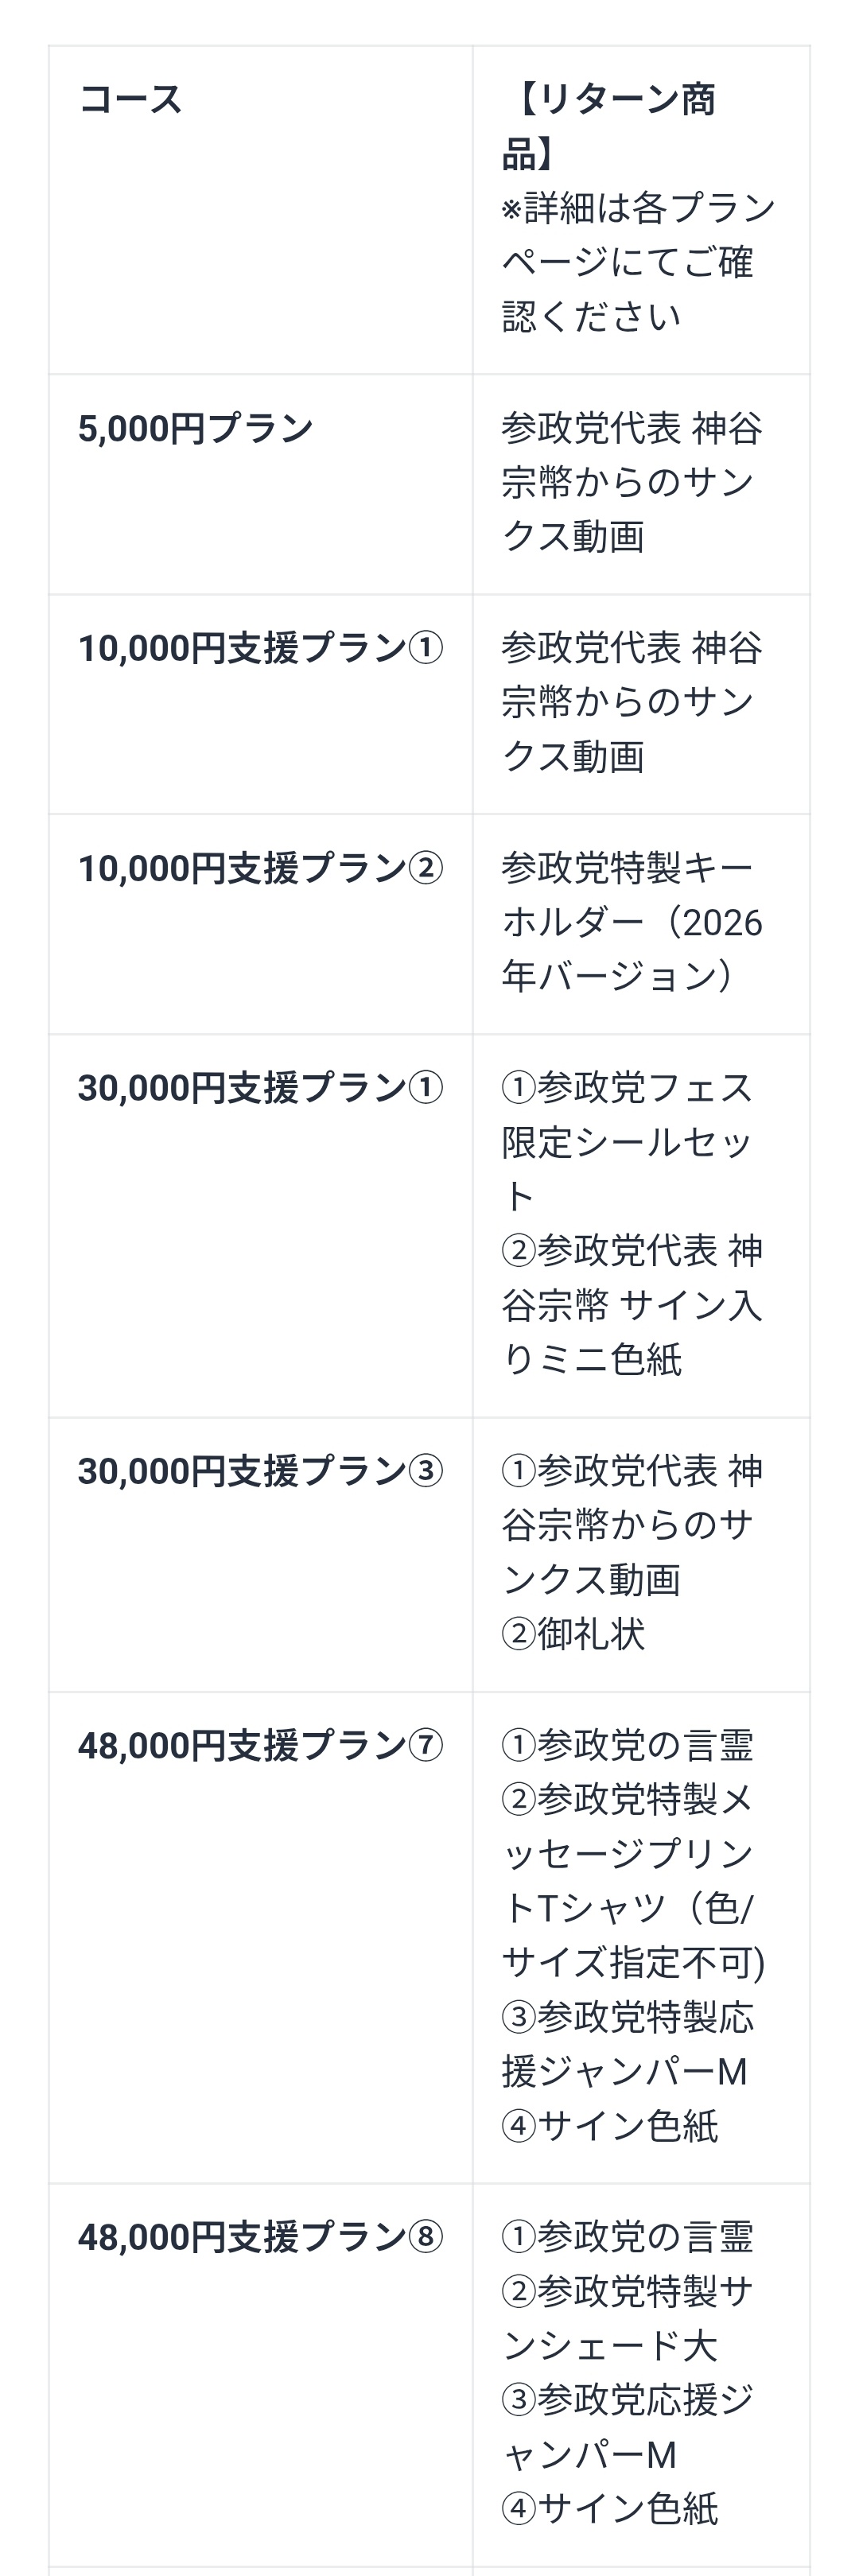Screen dimensions: 859x2576
Task: Select the 48,000円支援プラン⑦ label
Action: coord(260,1746)
